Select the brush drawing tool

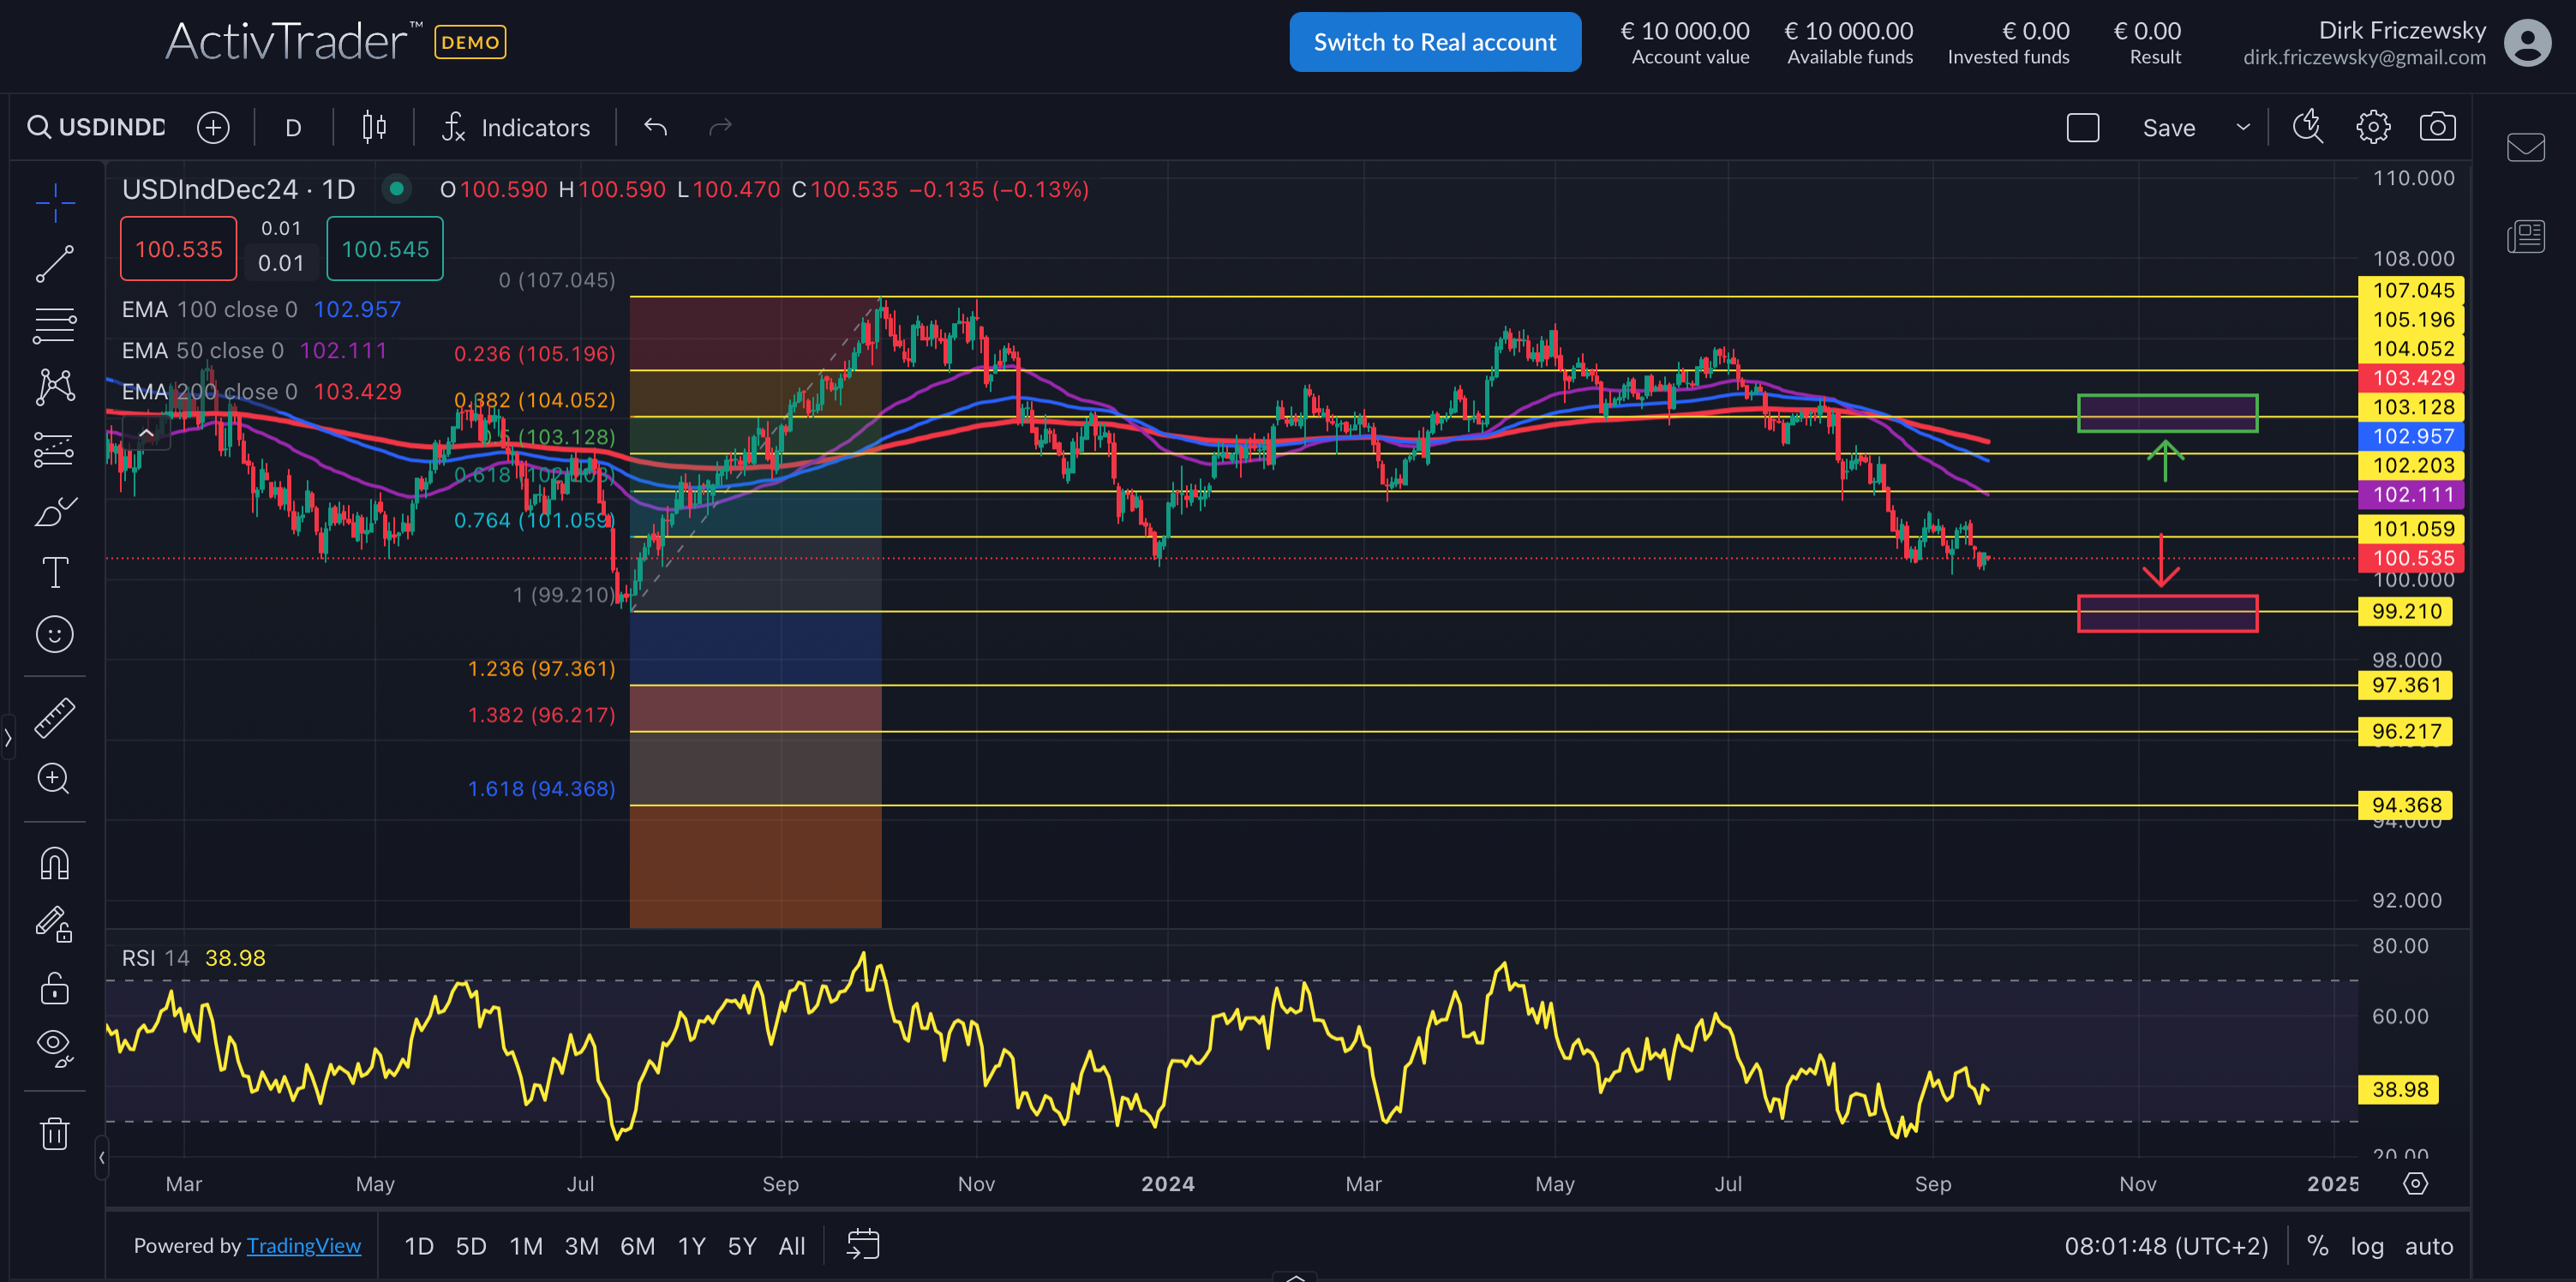[x=55, y=510]
